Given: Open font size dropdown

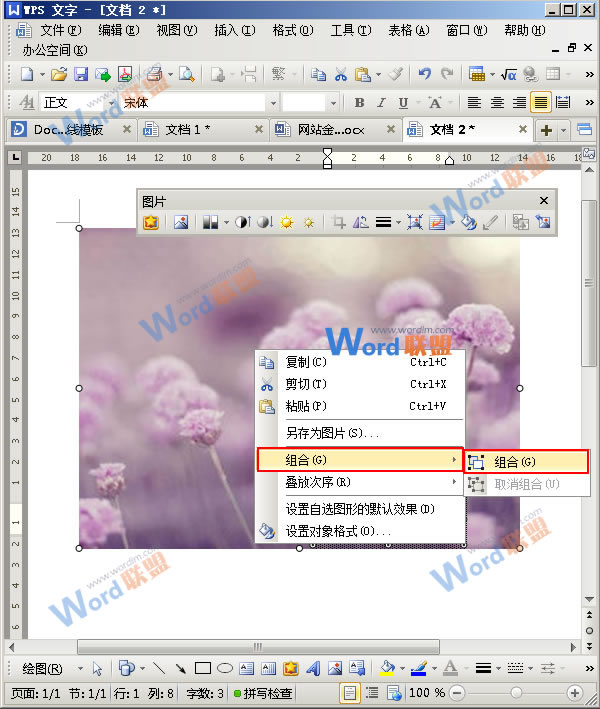Looking at the screenshot, I should coord(333,103).
